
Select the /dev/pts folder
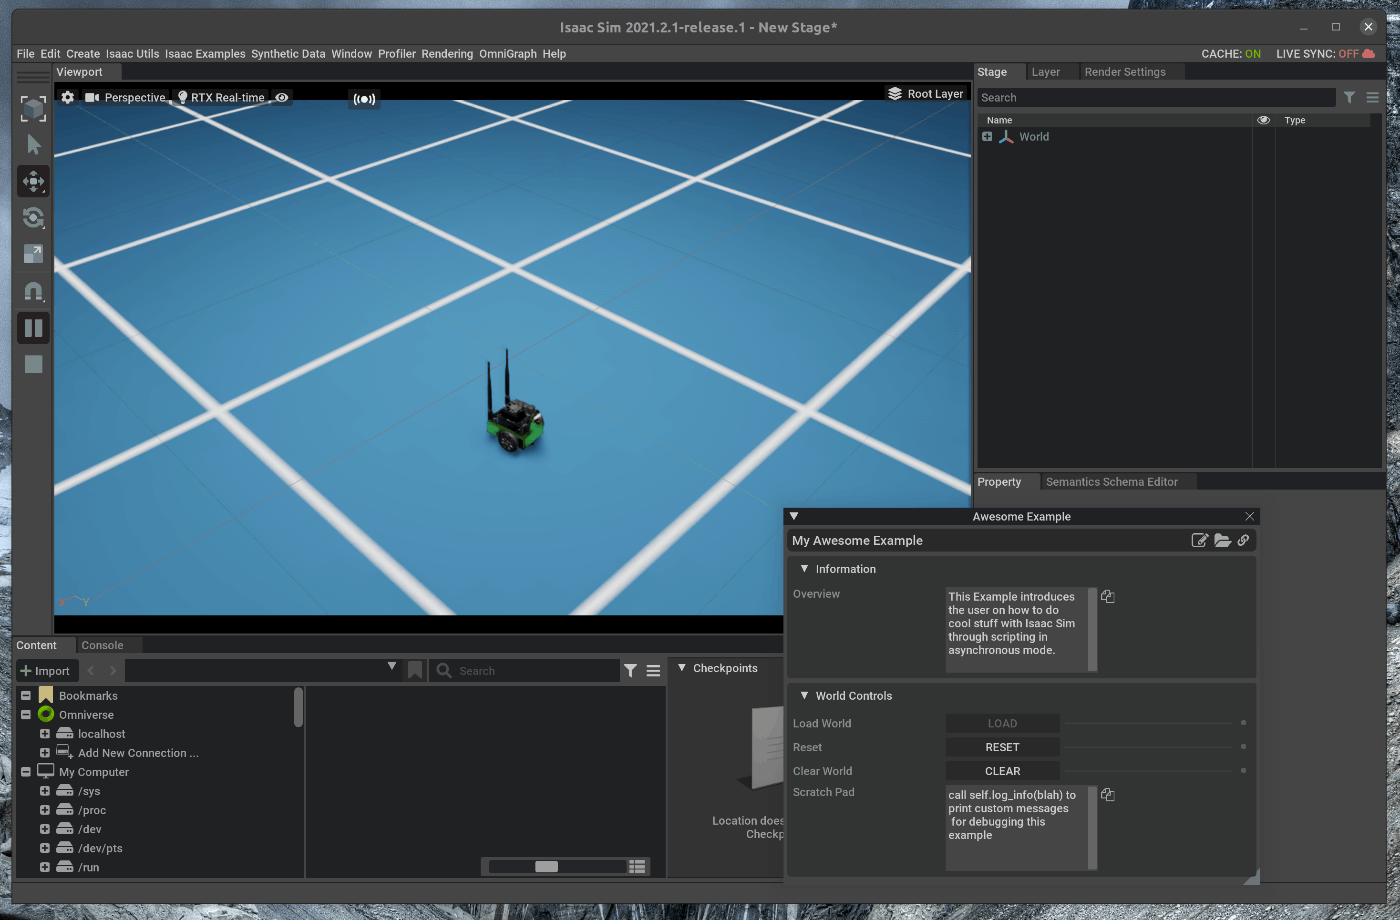[100, 848]
